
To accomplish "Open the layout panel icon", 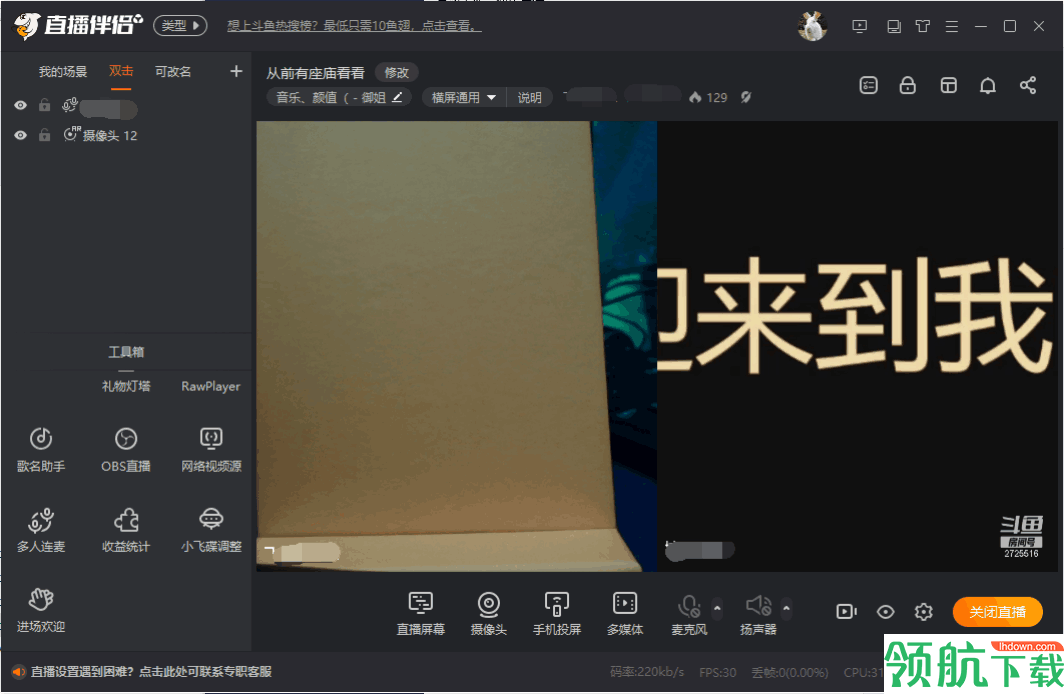I will point(949,85).
